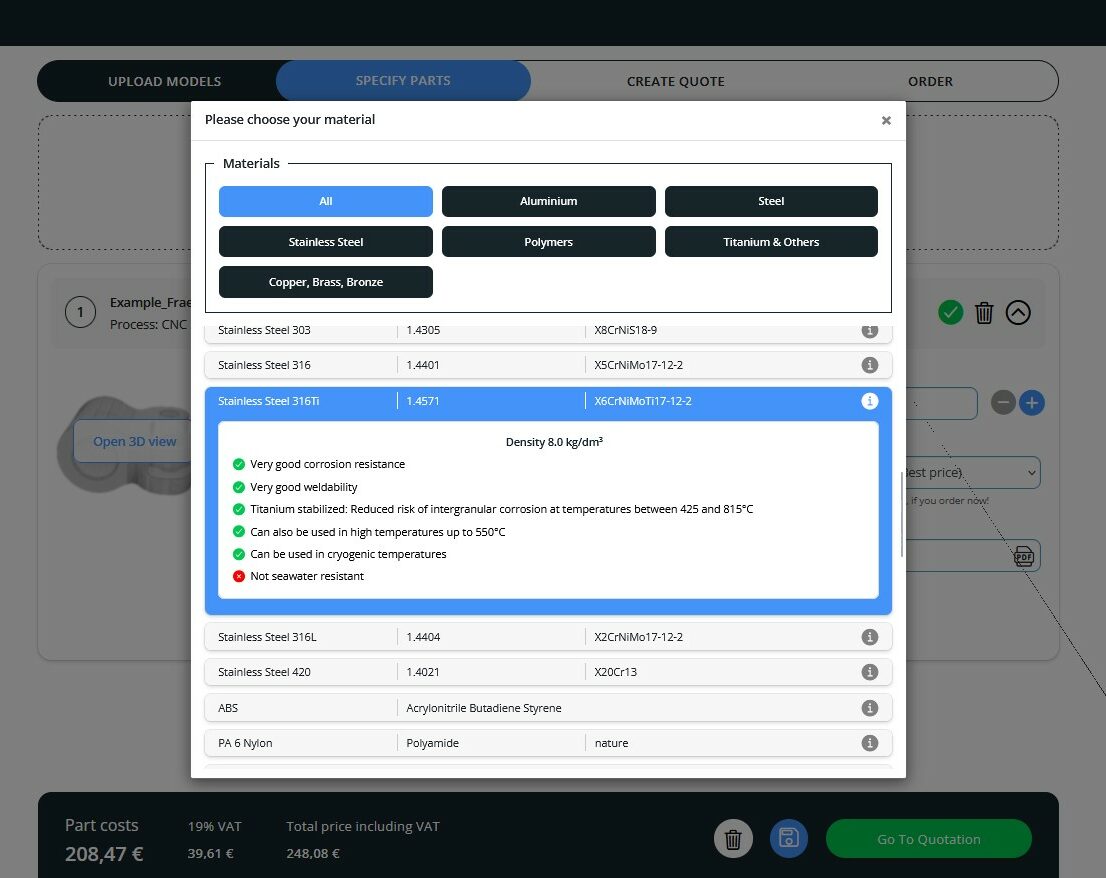The image size is (1106, 878).
Task: Click the Go To Quotation button
Action: coord(928,839)
